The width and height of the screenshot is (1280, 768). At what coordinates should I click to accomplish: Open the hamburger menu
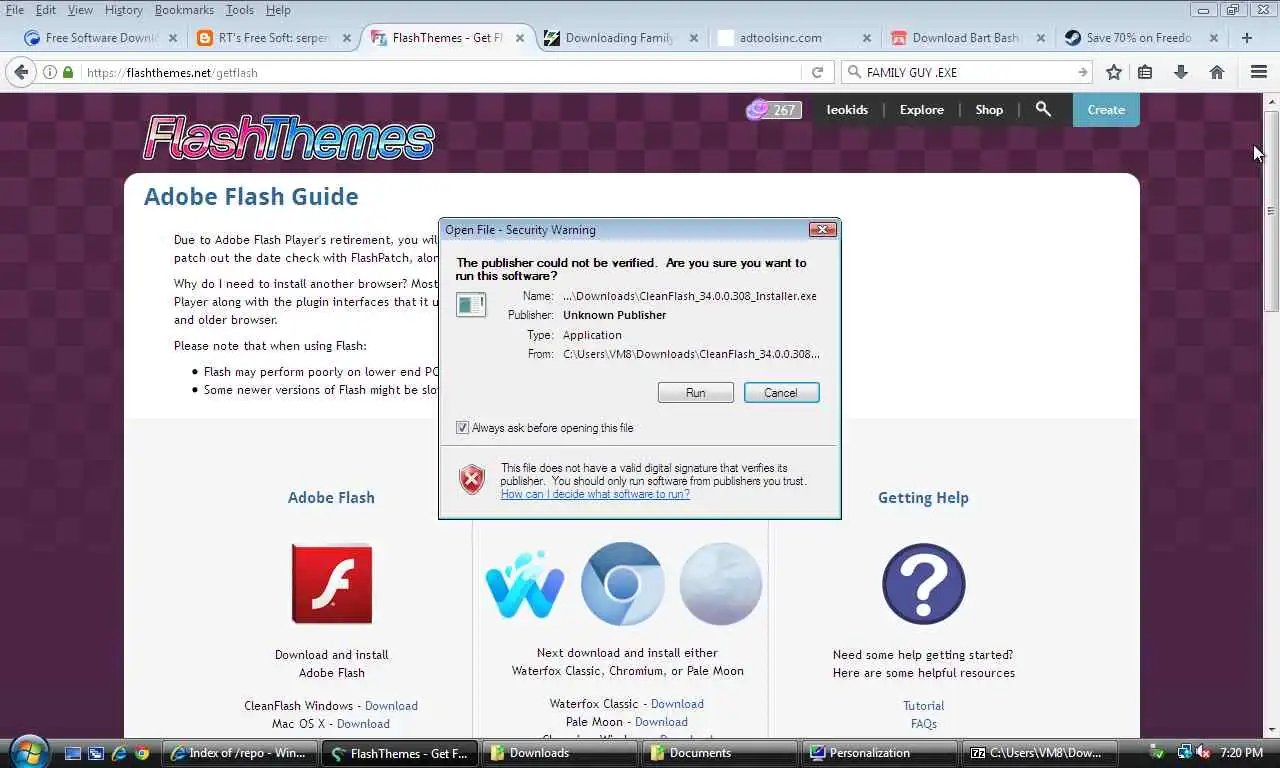tap(1259, 72)
